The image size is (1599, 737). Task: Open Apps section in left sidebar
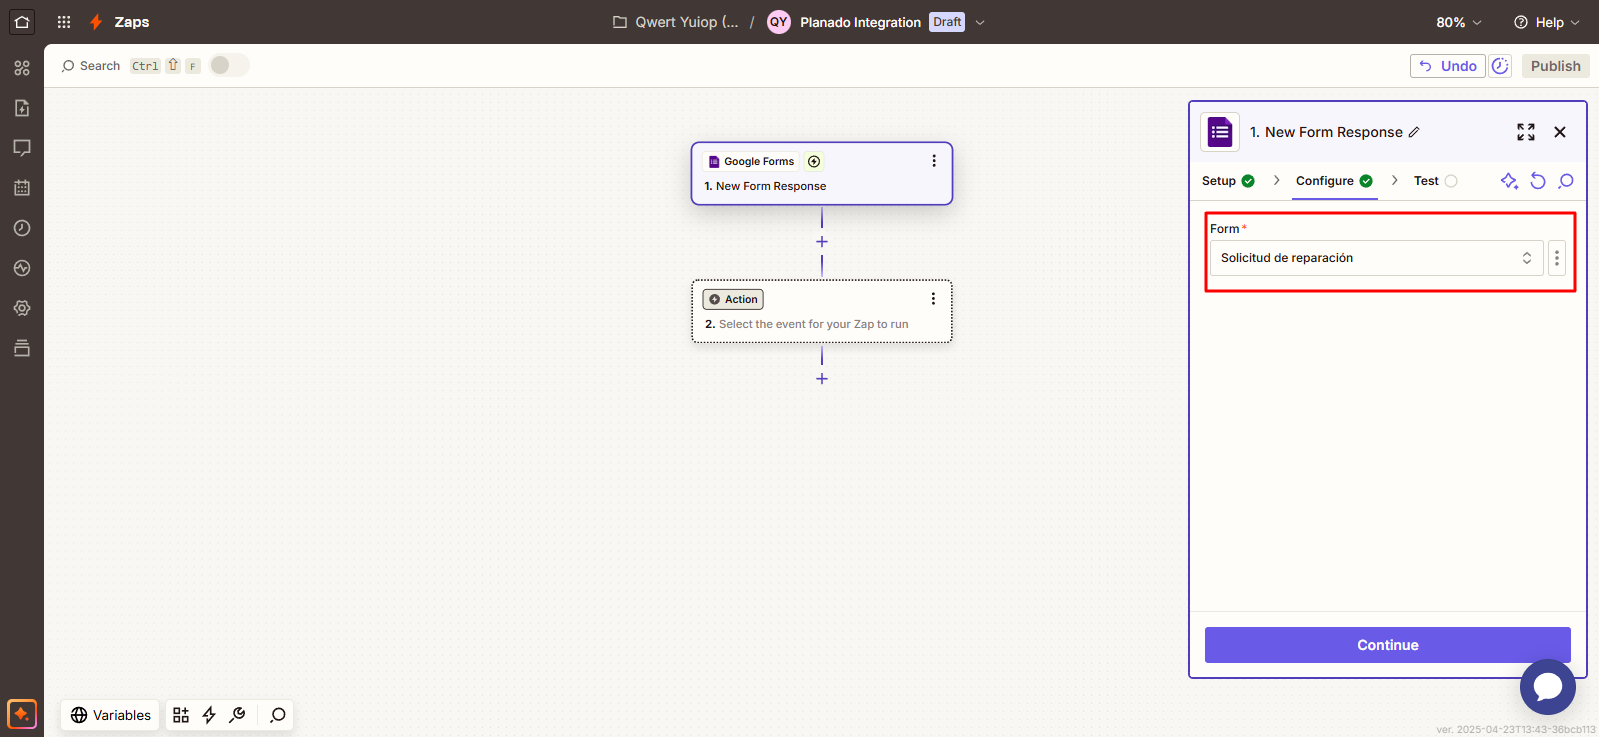click(x=22, y=68)
